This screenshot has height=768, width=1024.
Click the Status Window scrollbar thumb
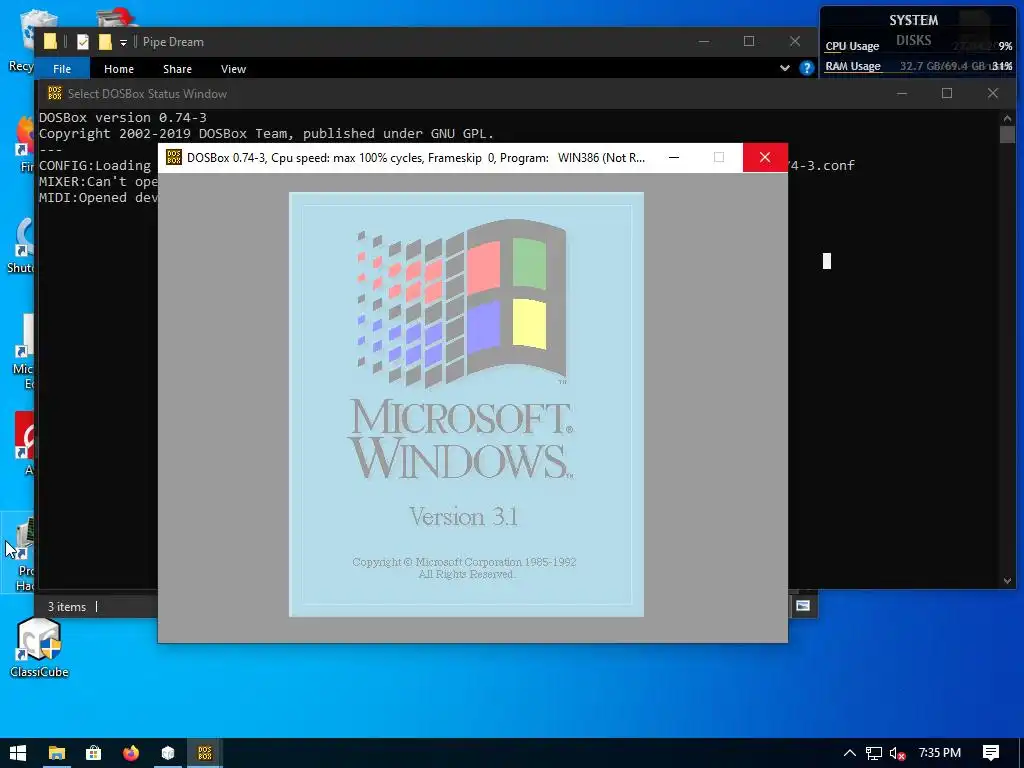pyautogui.click(x=1007, y=134)
